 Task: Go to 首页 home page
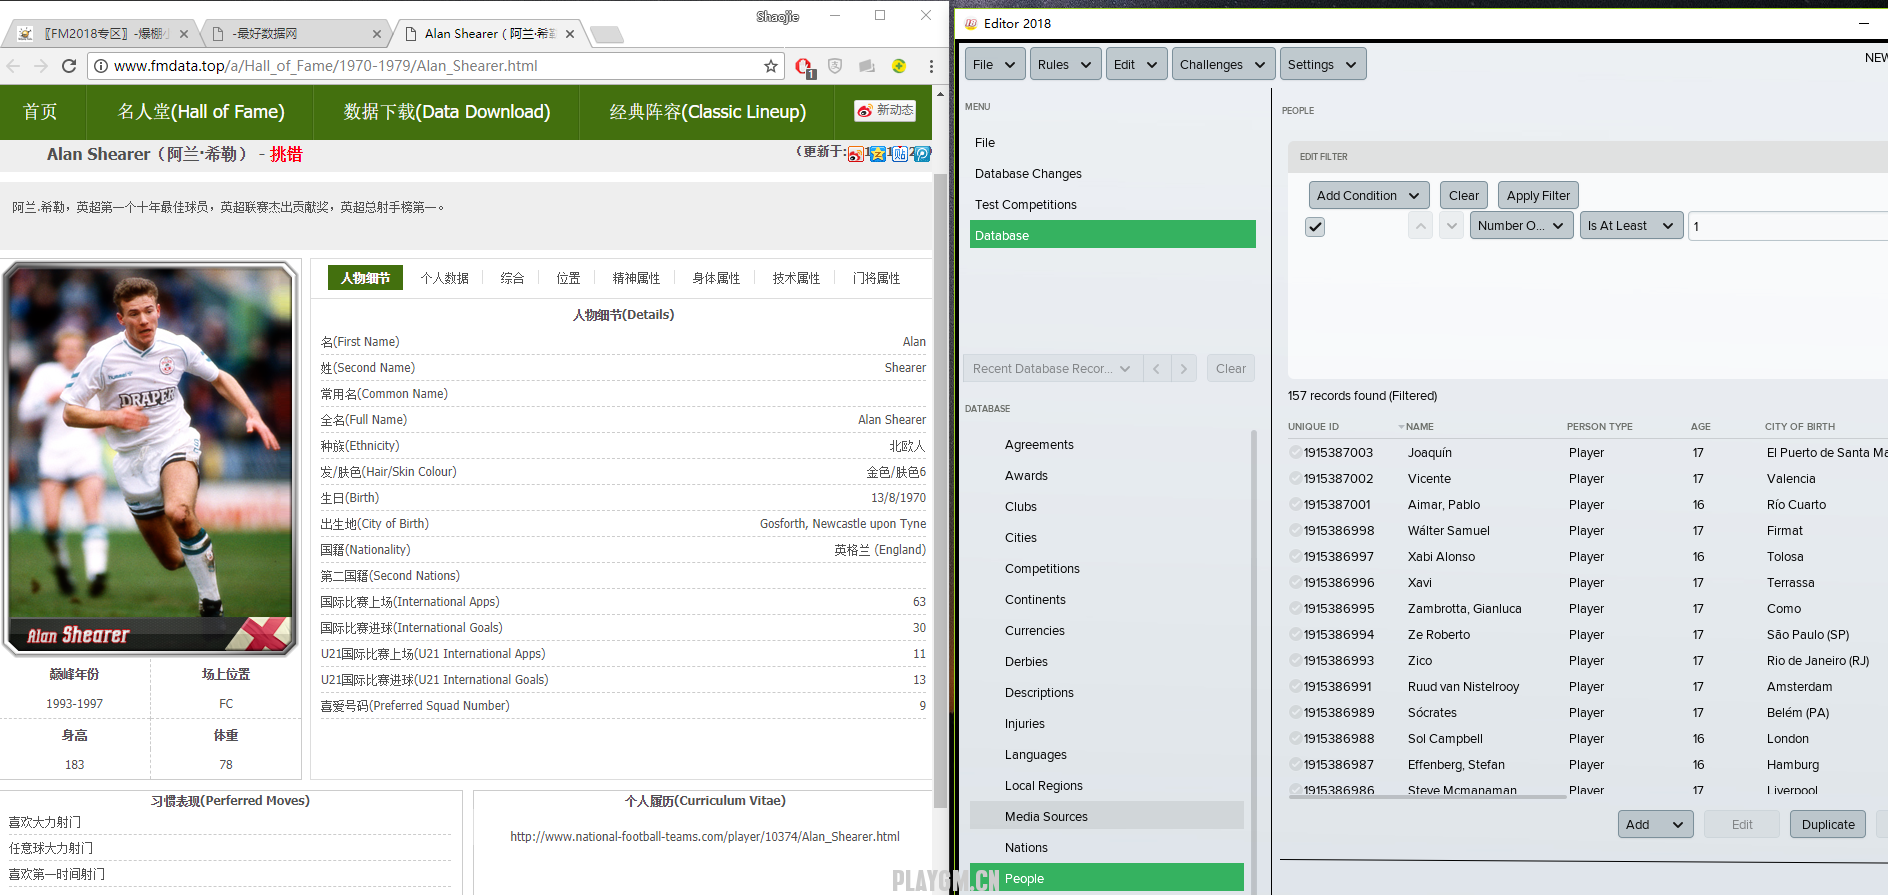click(41, 112)
